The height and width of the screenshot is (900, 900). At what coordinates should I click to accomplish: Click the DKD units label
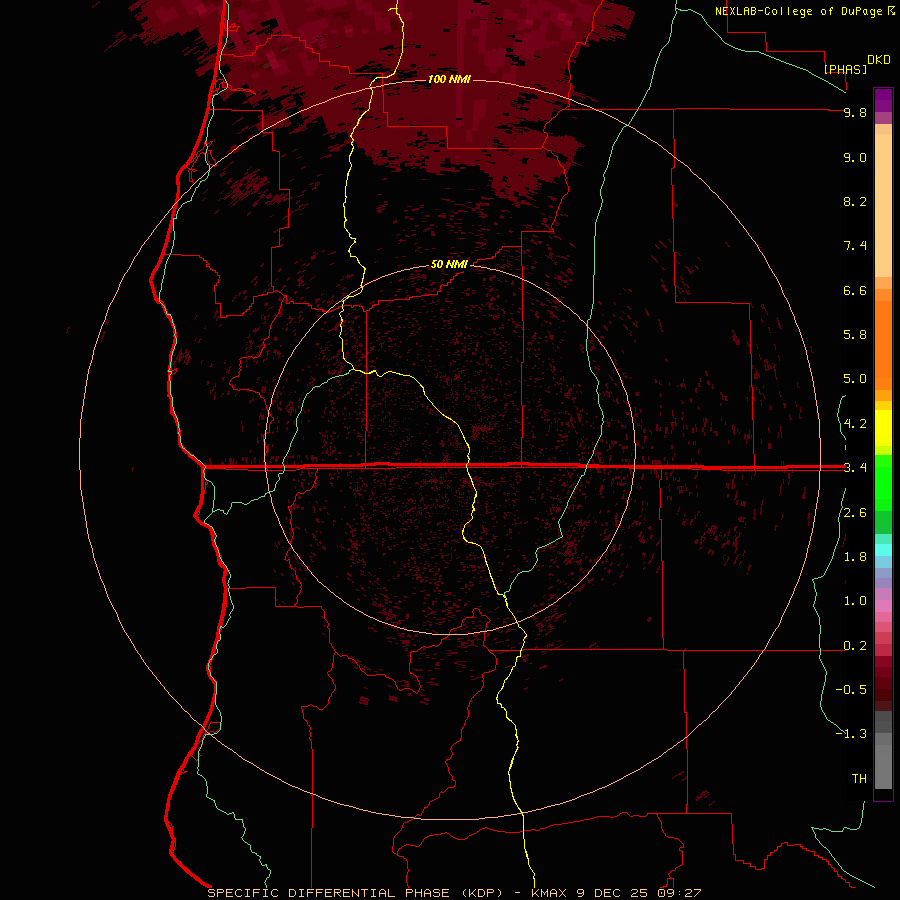(879, 60)
